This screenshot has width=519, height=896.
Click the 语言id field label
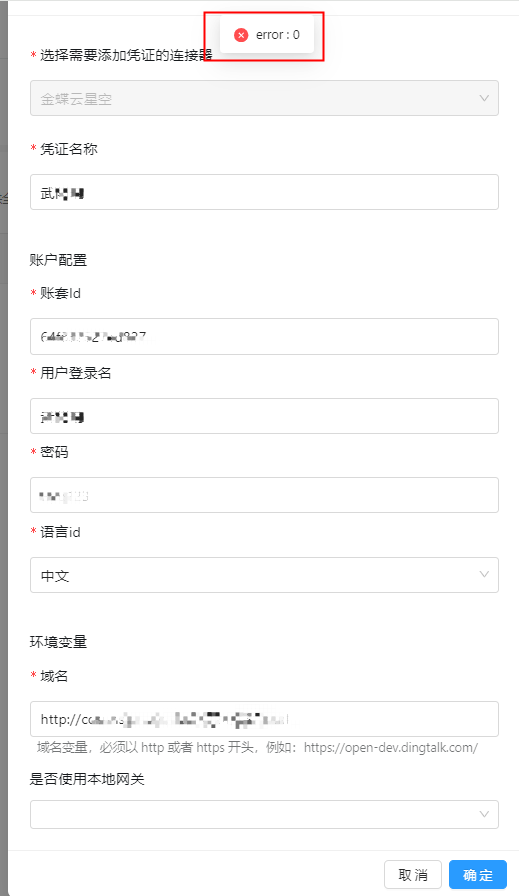point(60,532)
